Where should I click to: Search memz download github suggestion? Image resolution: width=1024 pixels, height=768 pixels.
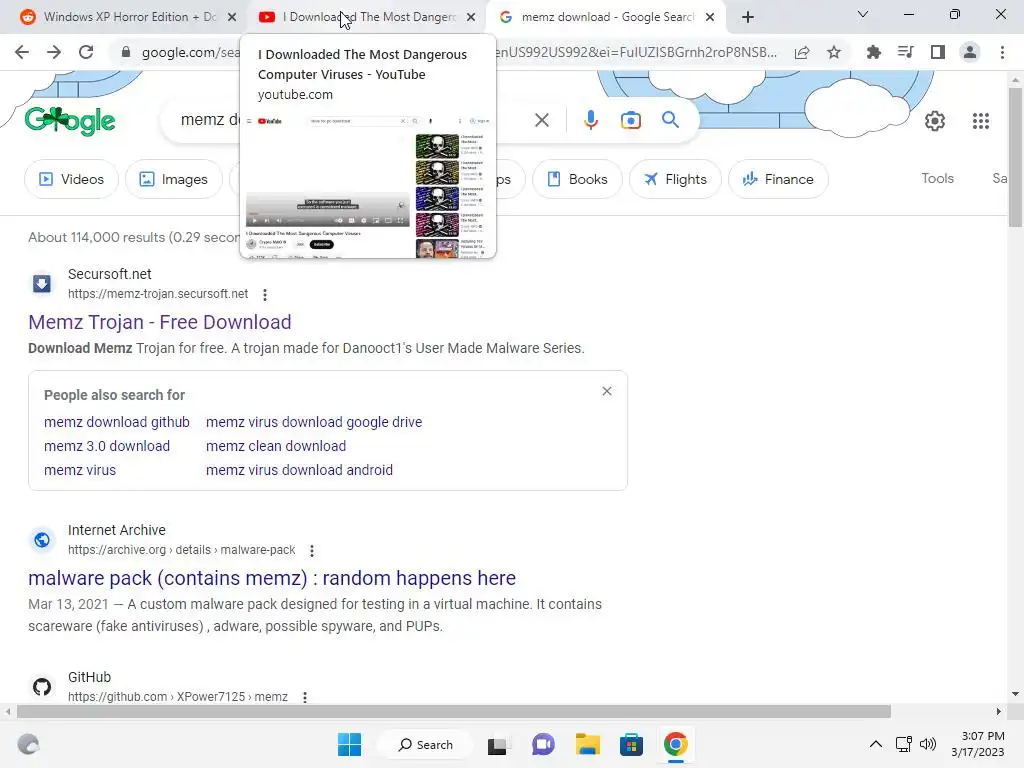[117, 422]
